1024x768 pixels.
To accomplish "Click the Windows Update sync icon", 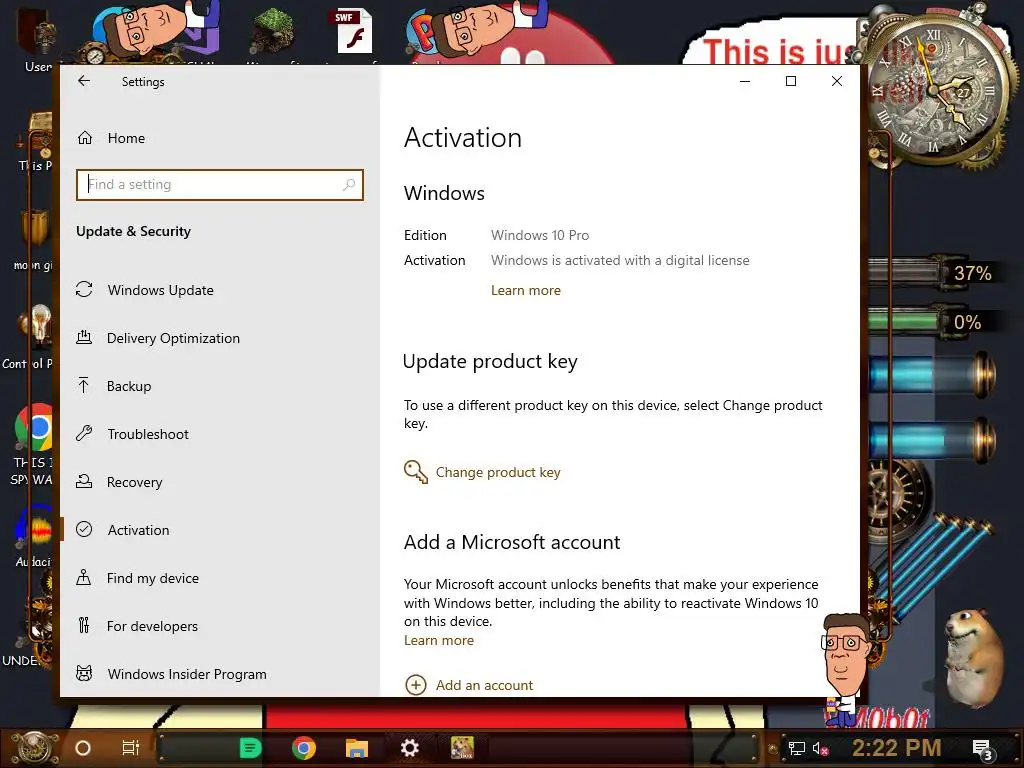I will (x=84, y=289).
